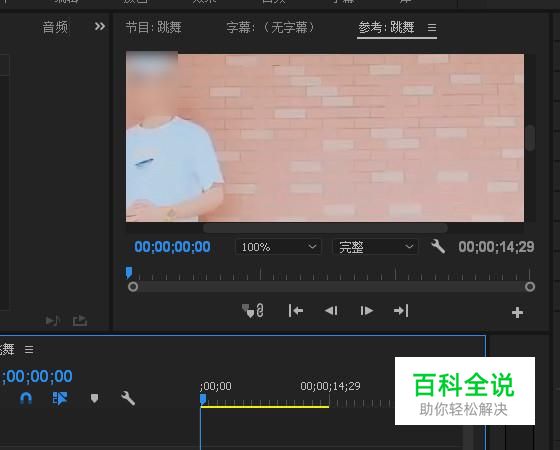Open timeline display settings wrench
Viewport: 560px width, 450px height.
tap(128, 398)
